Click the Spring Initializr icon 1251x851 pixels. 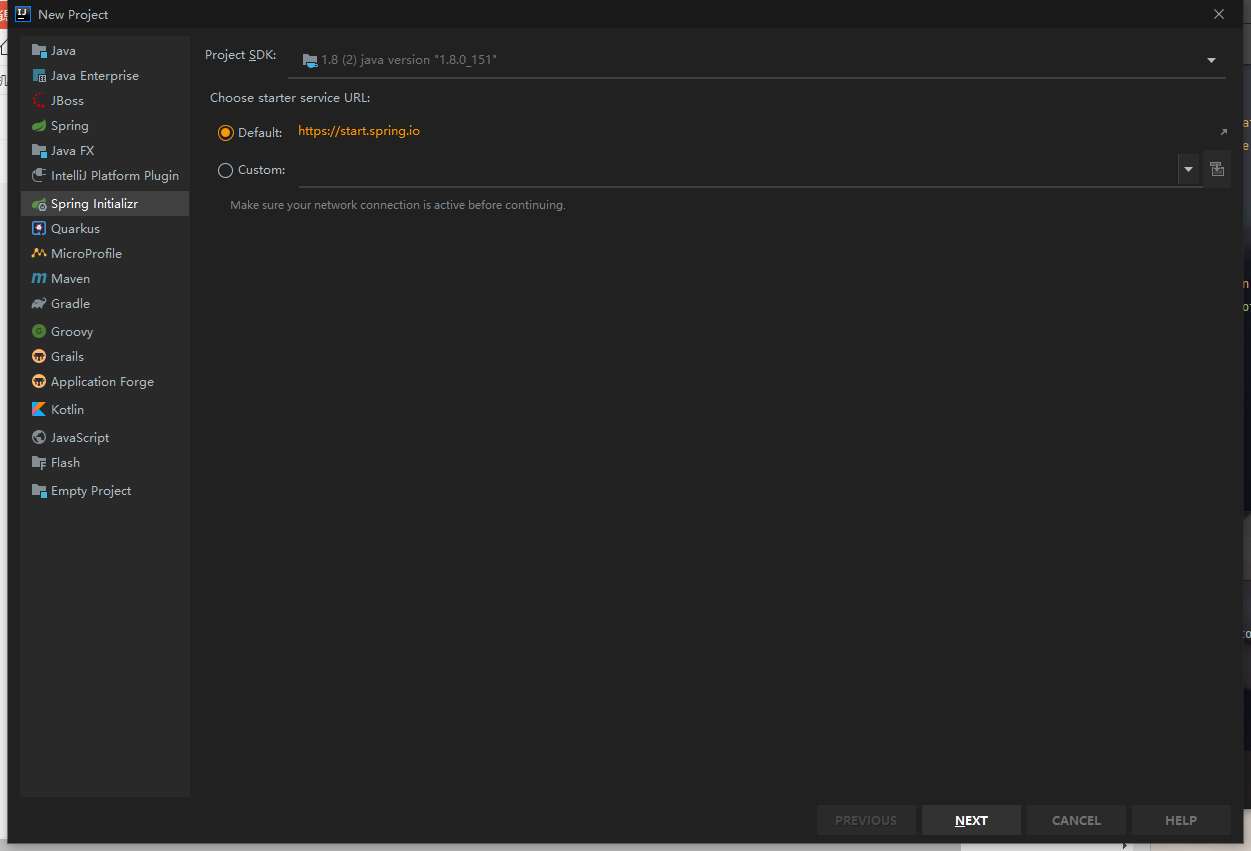click(x=39, y=204)
